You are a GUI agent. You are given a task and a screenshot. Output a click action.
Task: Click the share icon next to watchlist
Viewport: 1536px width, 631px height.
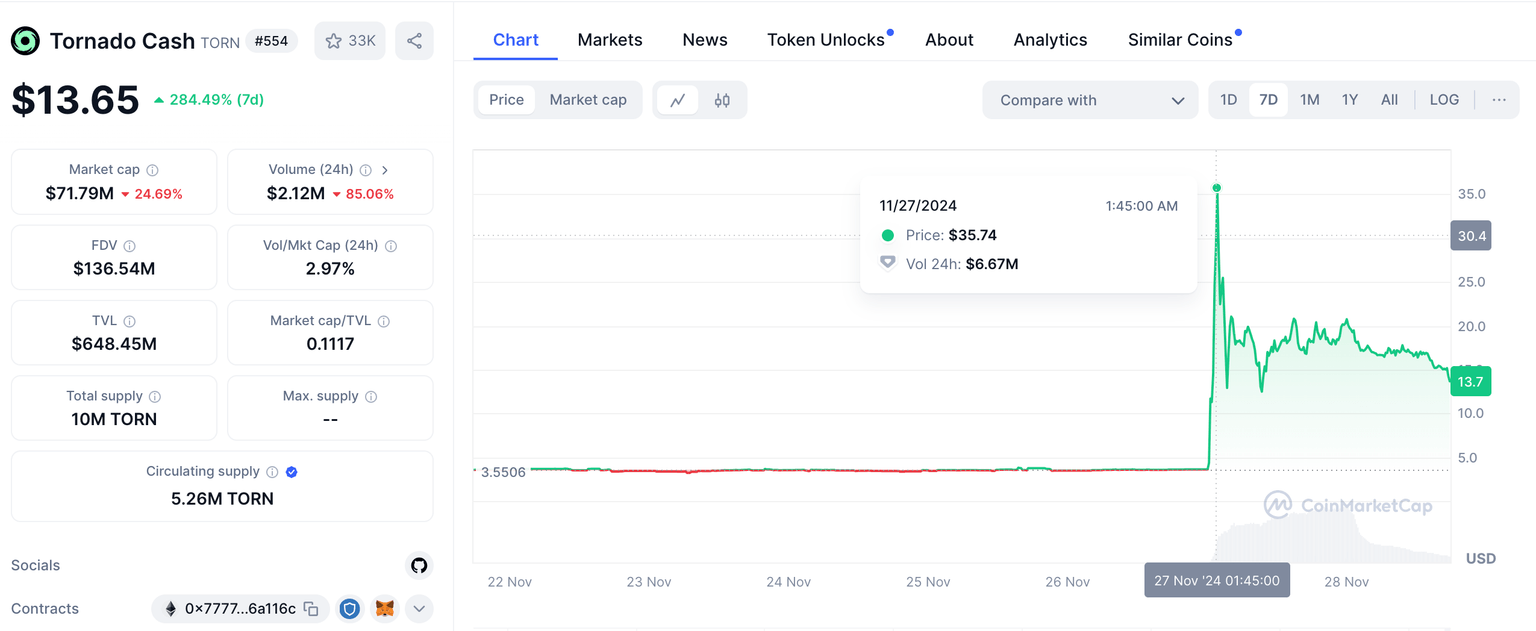414,41
